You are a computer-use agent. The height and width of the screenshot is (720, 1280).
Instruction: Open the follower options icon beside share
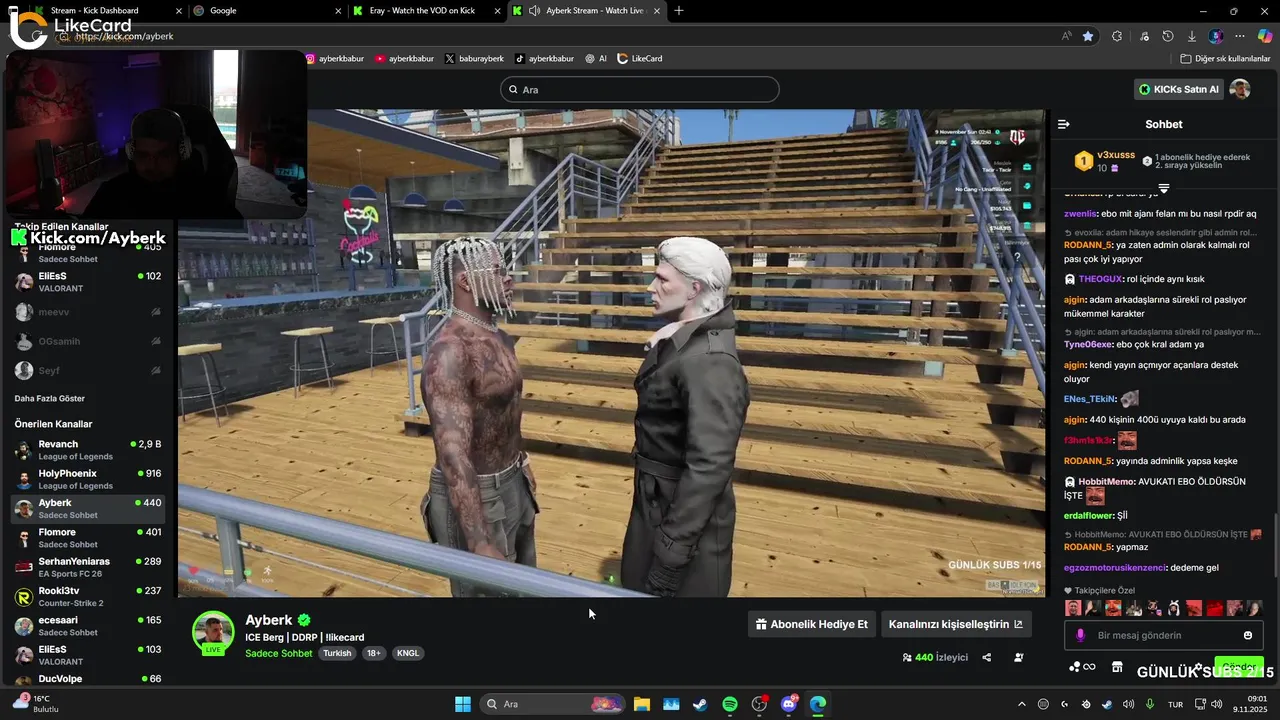coord(1018,657)
